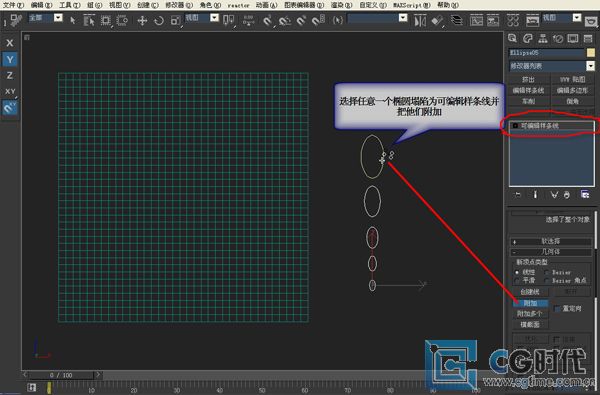Click the Ellipse05 object color swatch
The image size is (600, 395).
(591, 52)
